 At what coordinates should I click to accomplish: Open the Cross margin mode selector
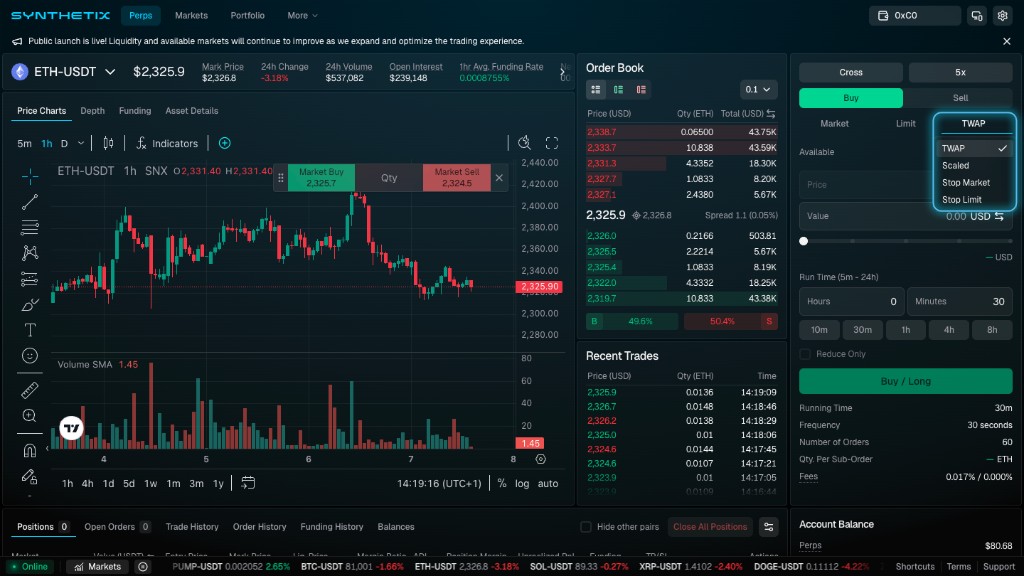(850, 72)
